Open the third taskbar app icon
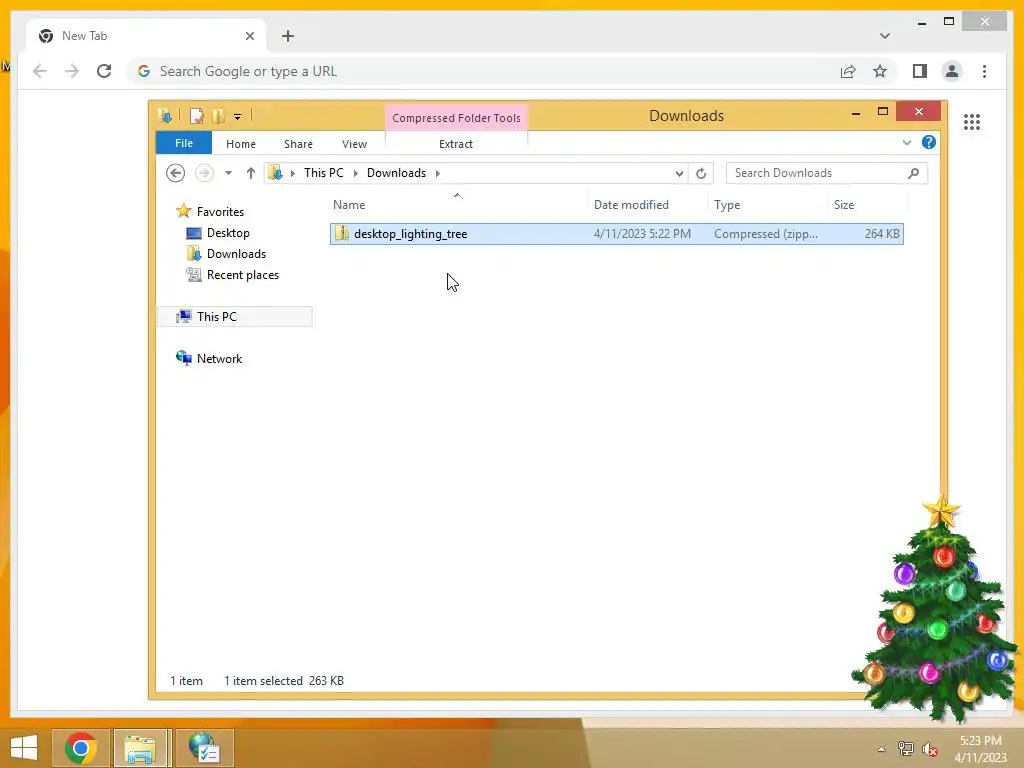Viewport: 1024px width, 768px height. pyautogui.click(x=203, y=748)
